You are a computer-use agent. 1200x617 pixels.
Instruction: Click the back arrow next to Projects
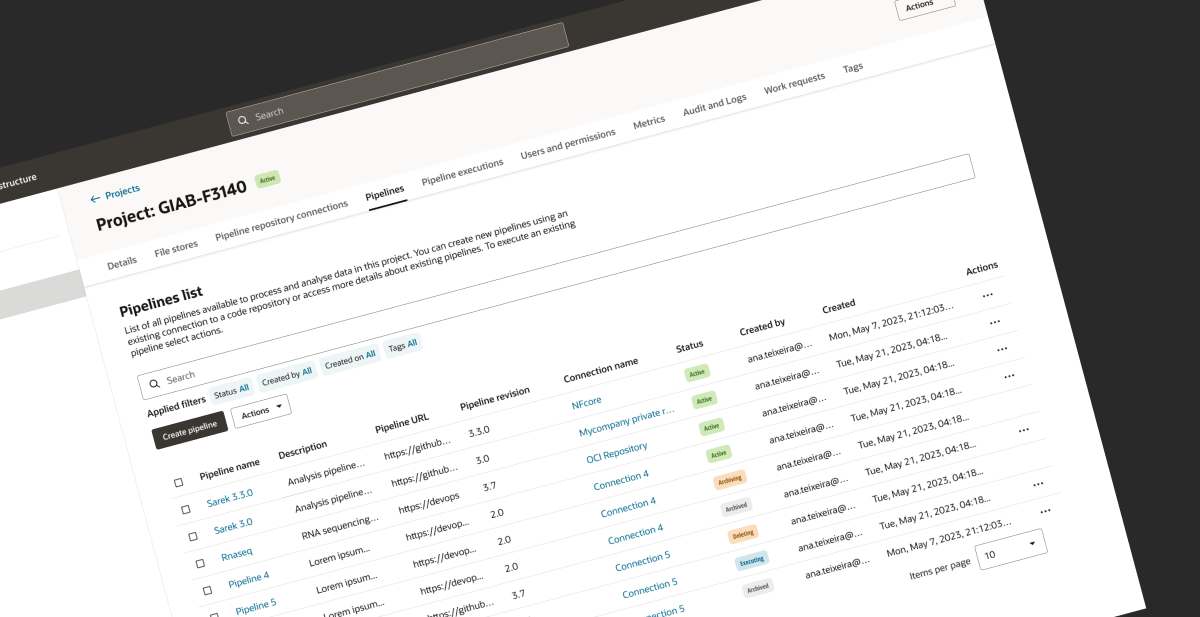[x=95, y=198]
